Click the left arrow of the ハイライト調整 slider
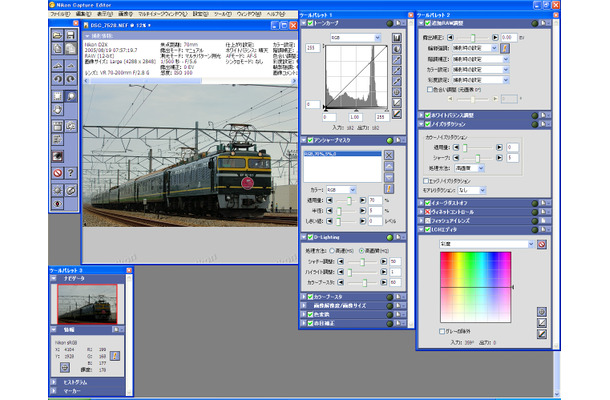610x400 pixels. pyautogui.click(x=340, y=272)
